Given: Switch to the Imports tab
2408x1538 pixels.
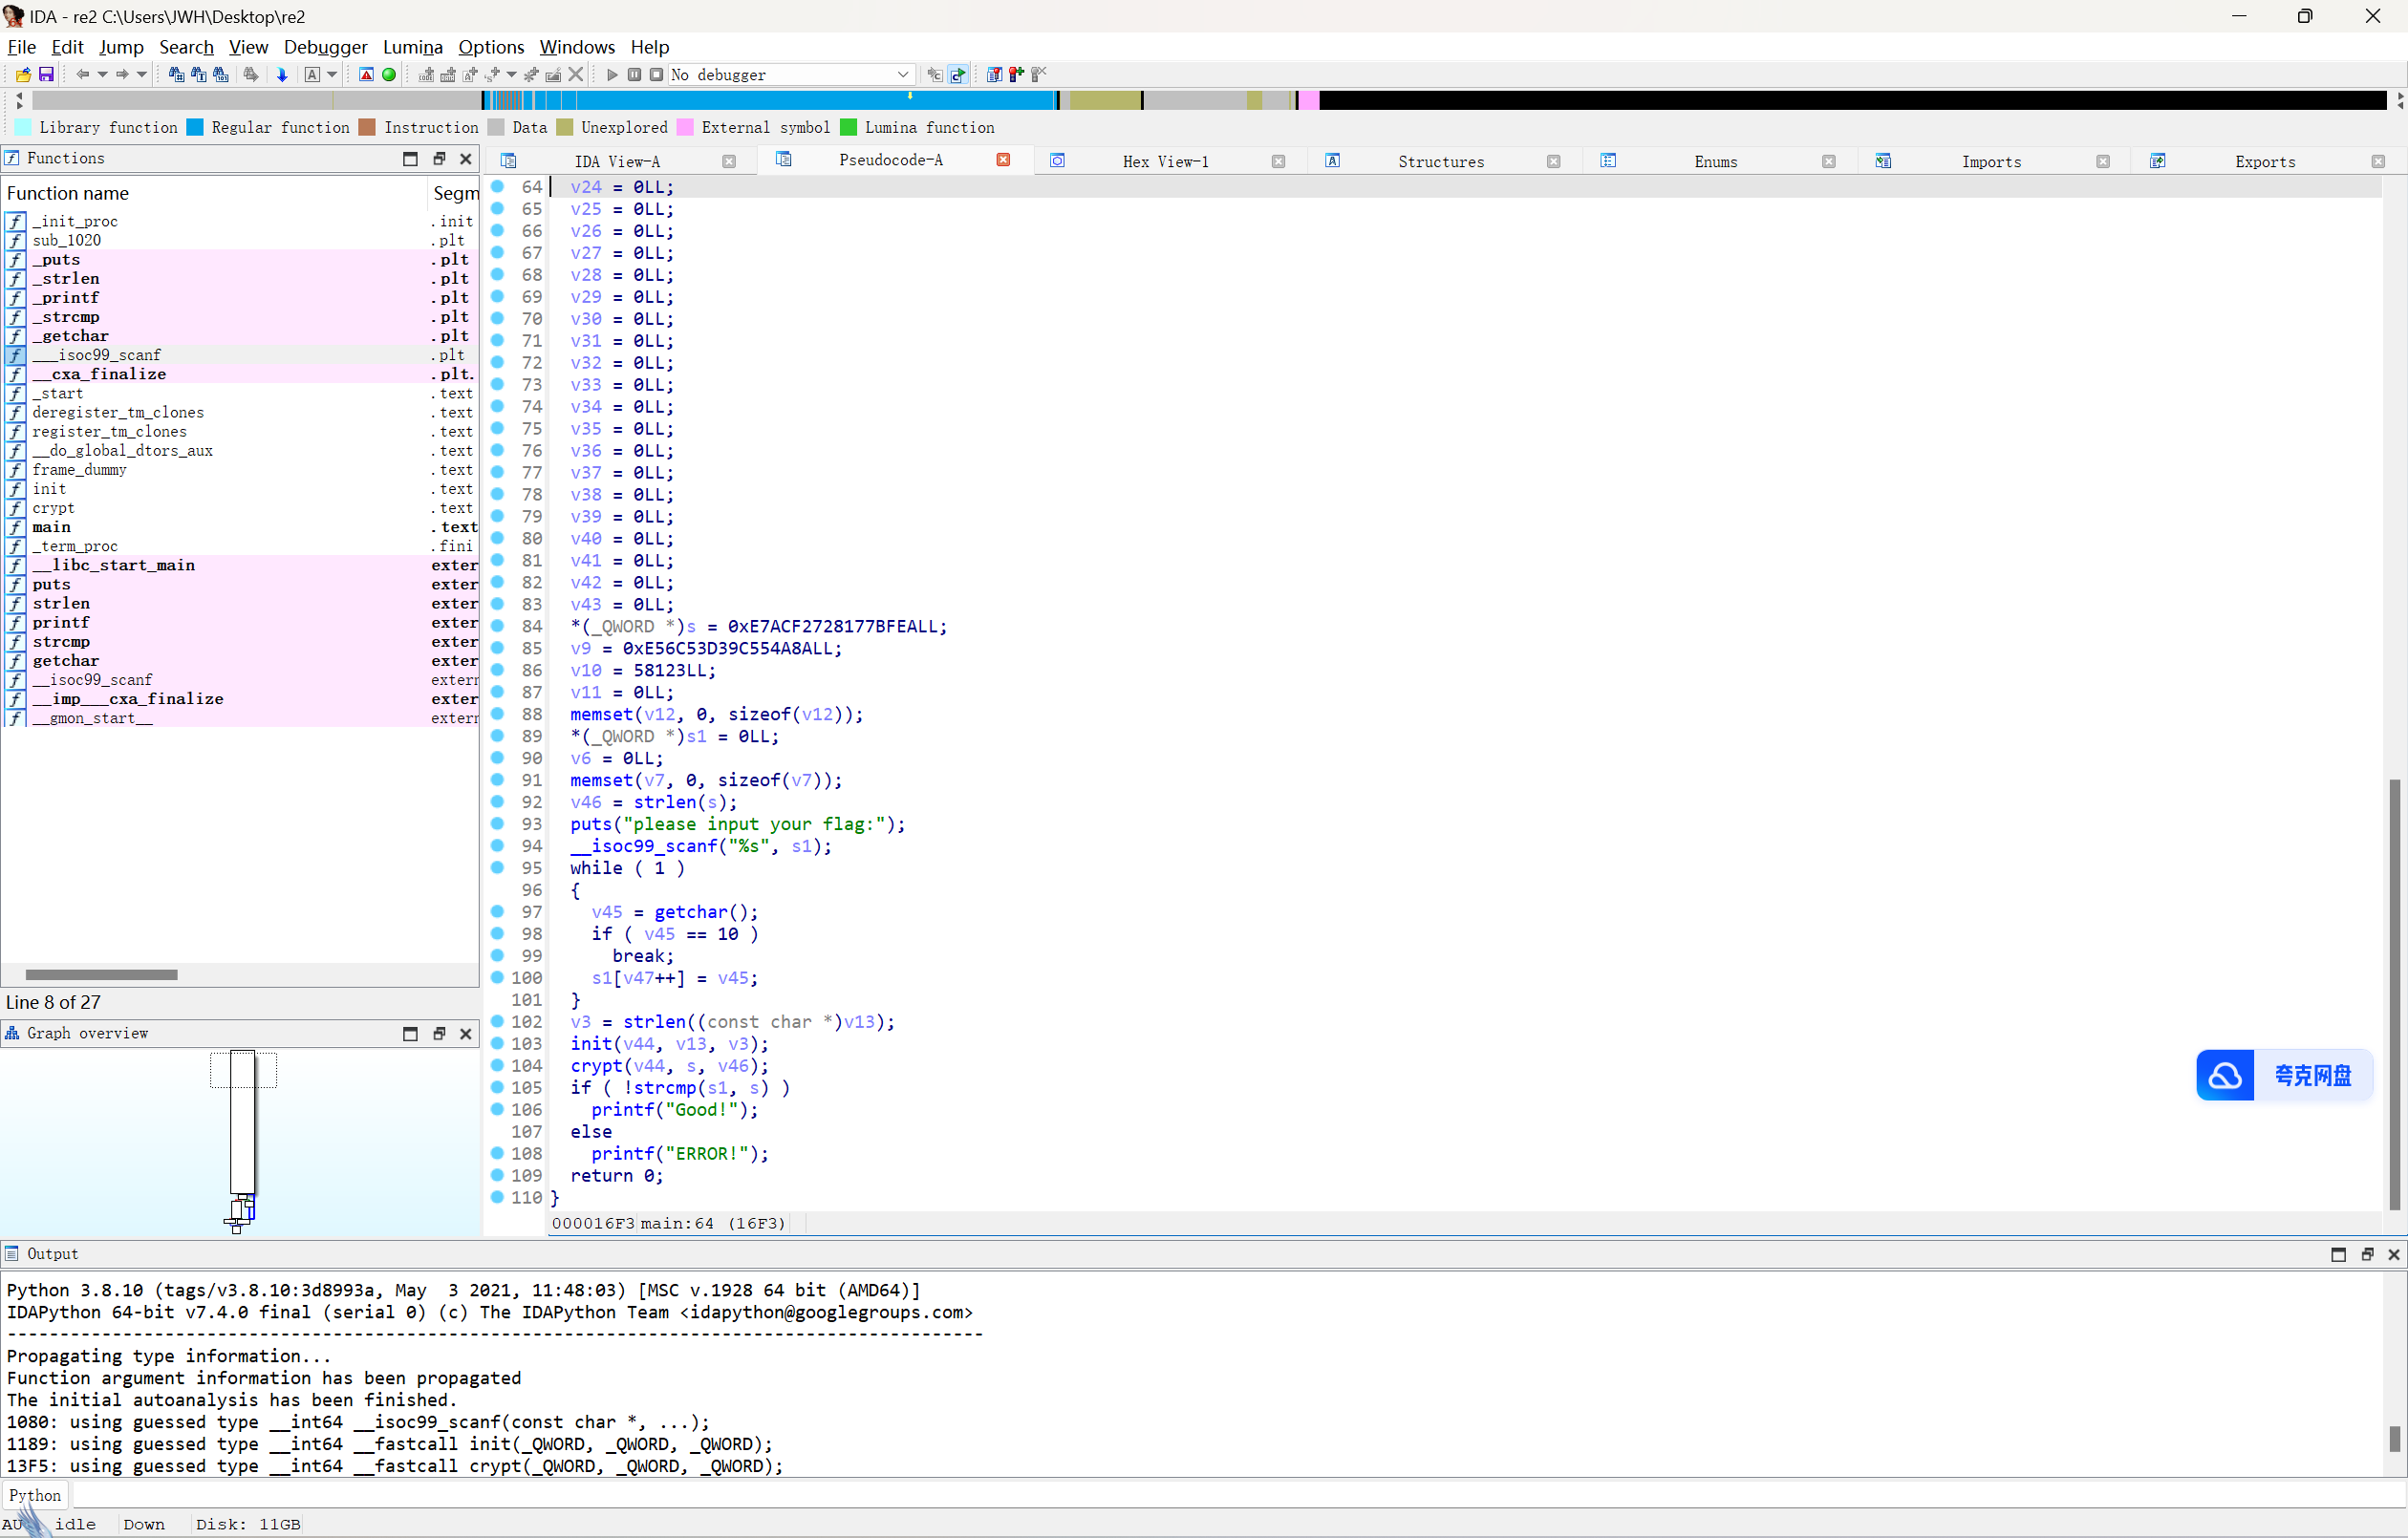Looking at the screenshot, I should (1990, 162).
